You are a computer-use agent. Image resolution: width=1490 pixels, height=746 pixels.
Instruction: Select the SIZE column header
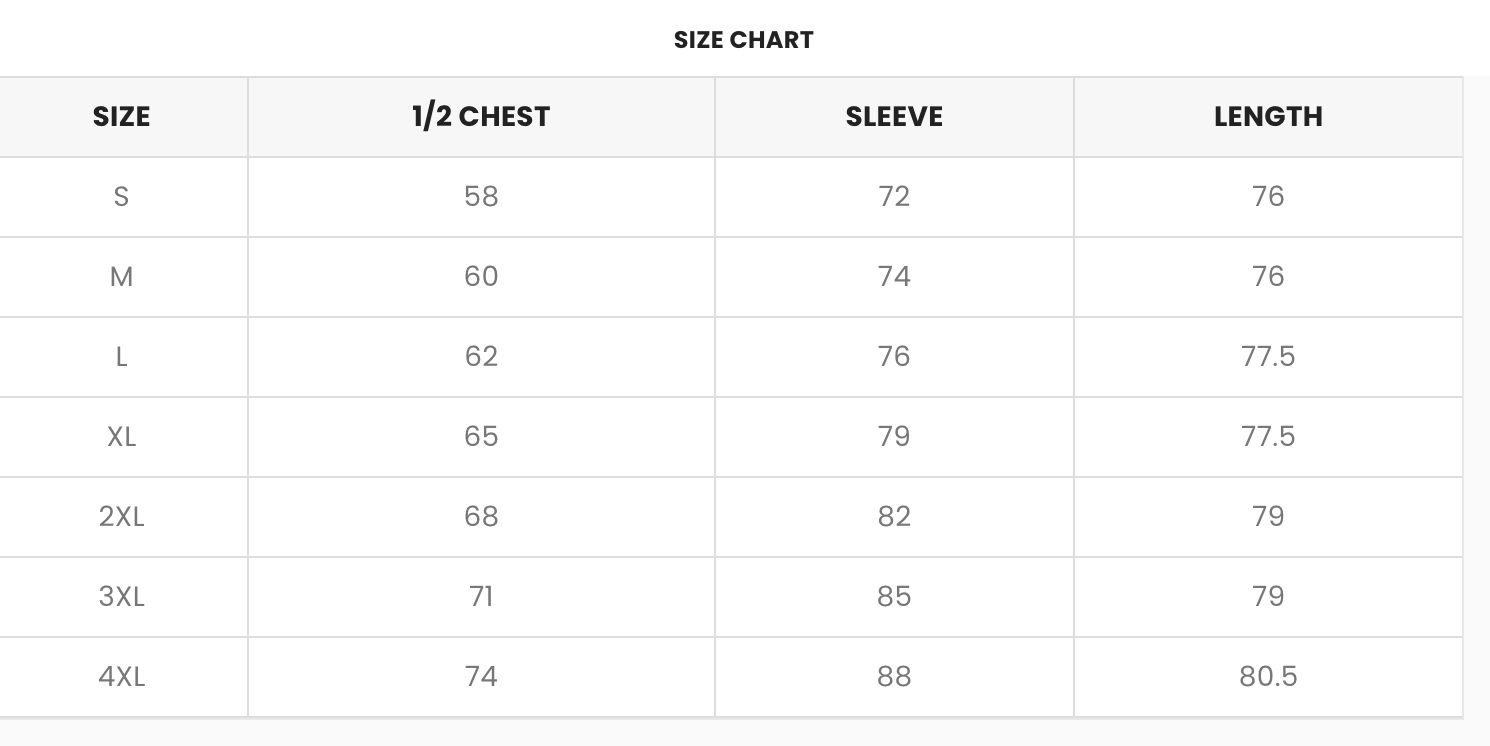(x=121, y=117)
